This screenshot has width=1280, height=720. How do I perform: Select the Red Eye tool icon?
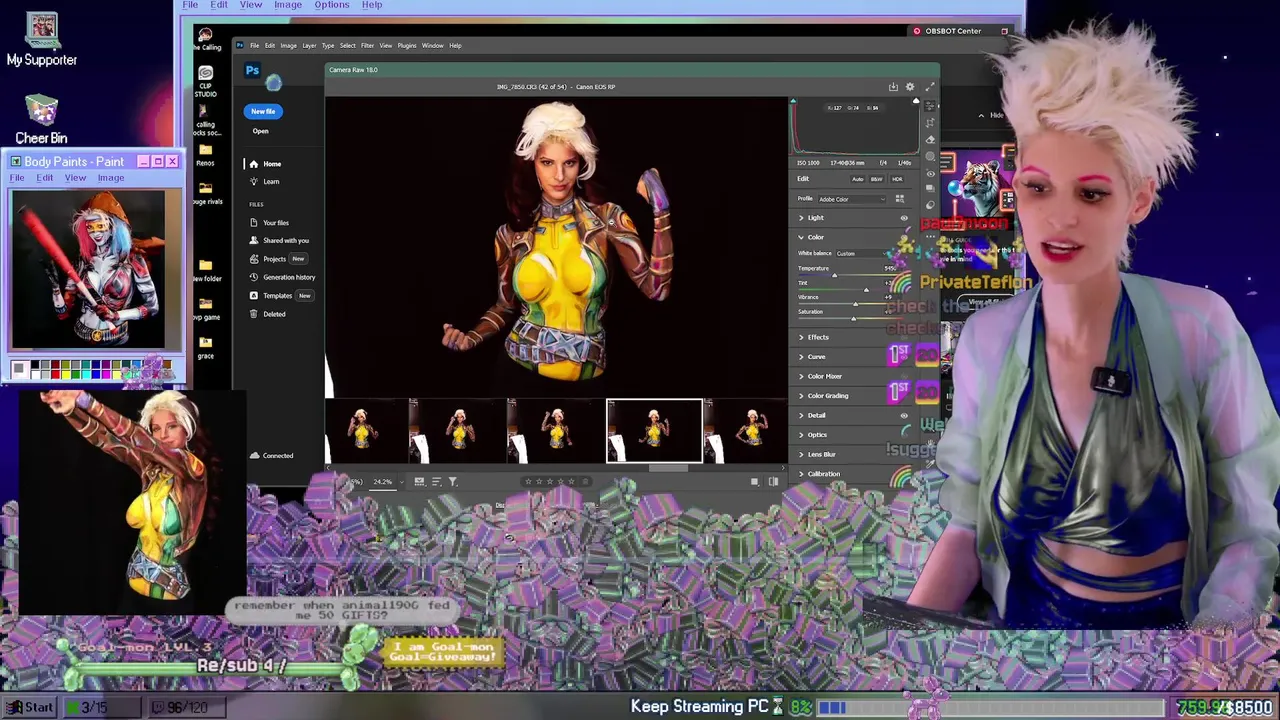(931, 173)
